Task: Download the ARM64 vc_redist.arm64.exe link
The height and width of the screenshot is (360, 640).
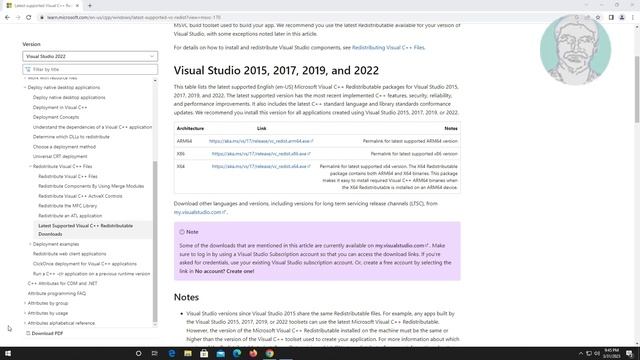Action: pyautogui.click(x=261, y=141)
